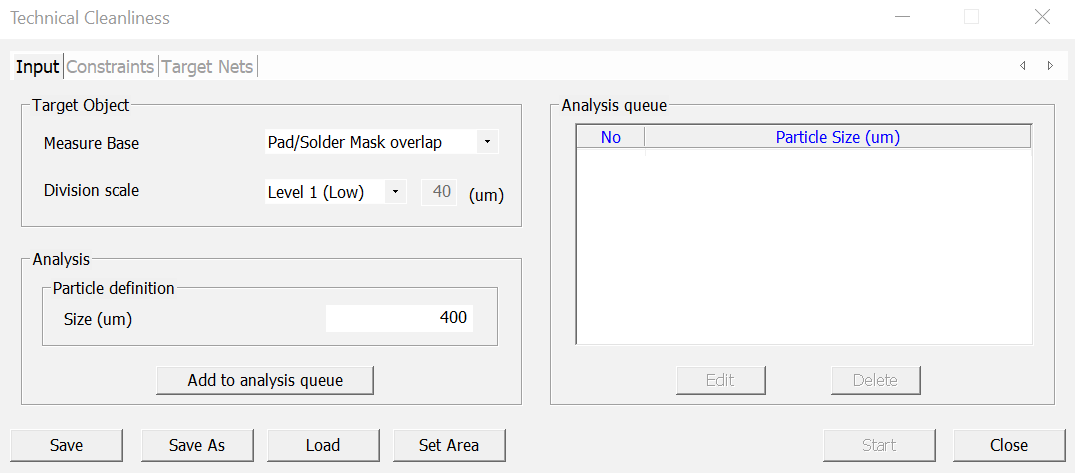This screenshot has width=1075, height=473.
Task: Click the Set Area button
Action: pyautogui.click(x=449, y=445)
